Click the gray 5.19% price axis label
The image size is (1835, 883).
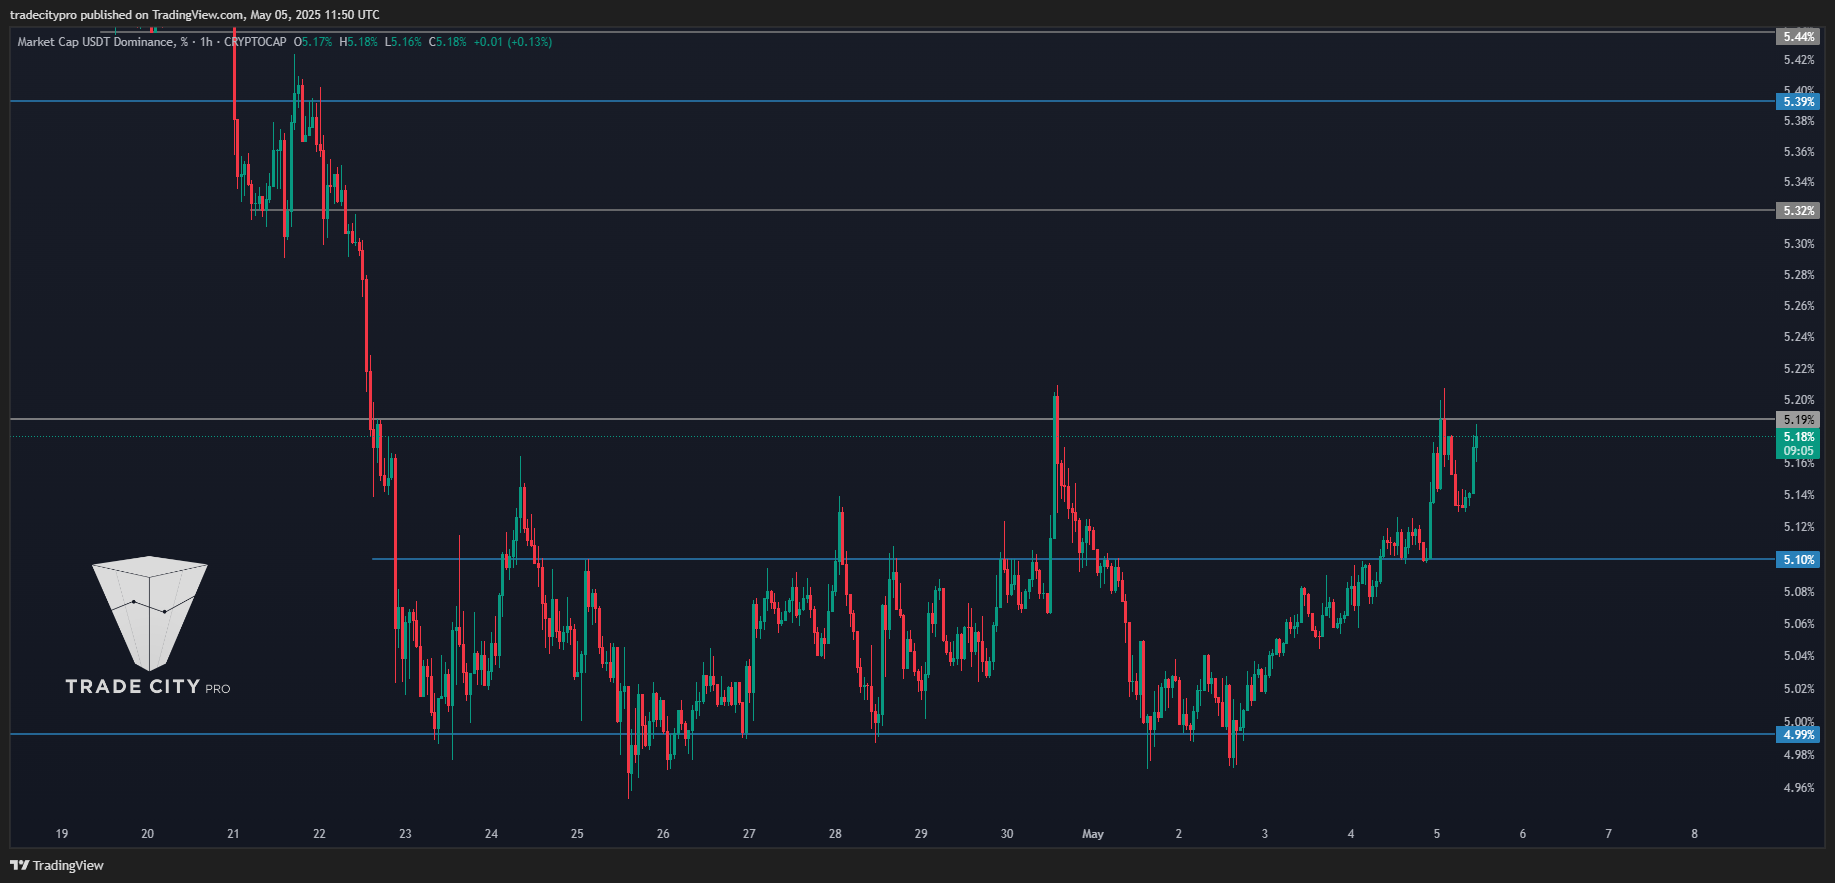pyautogui.click(x=1798, y=420)
